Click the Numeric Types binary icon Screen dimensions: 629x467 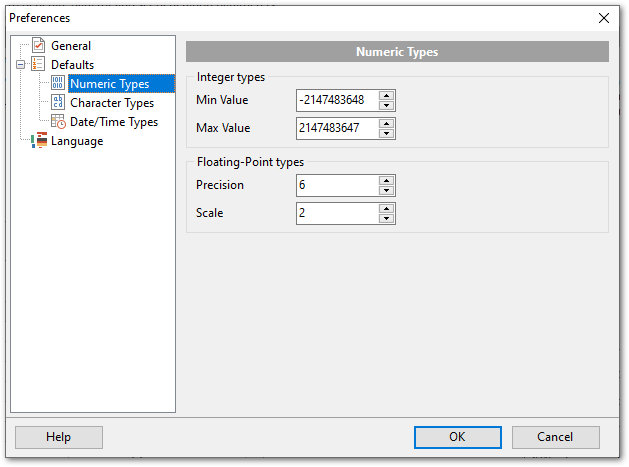58,84
